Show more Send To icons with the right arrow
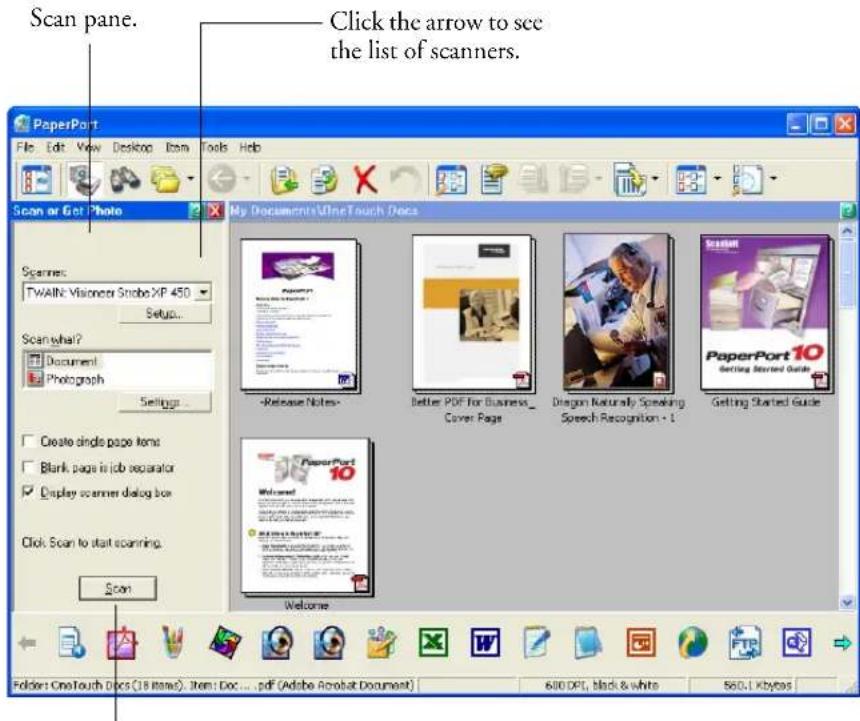The height and width of the screenshot is (721, 860). (842, 643)
